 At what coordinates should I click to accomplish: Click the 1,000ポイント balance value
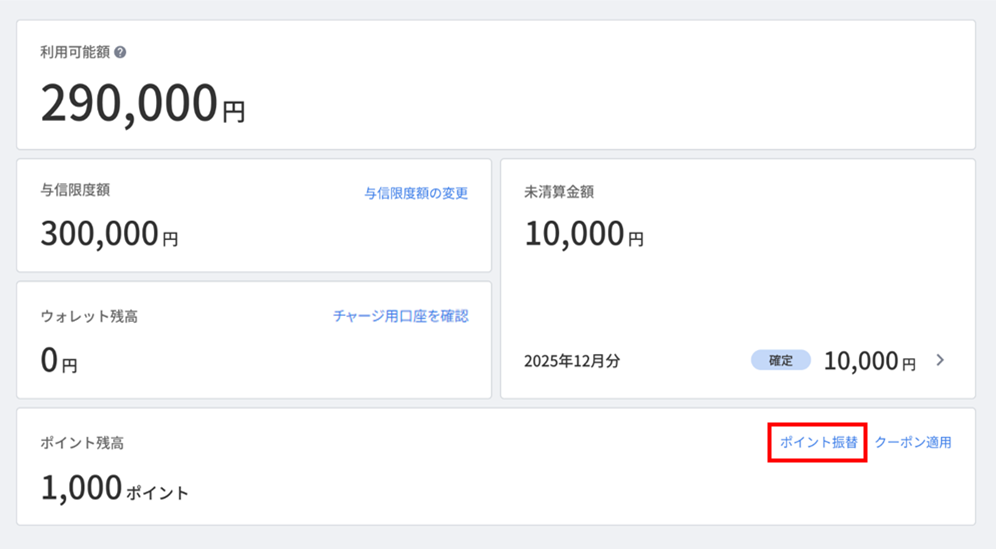pyautogui.click(x=114, y=489)
